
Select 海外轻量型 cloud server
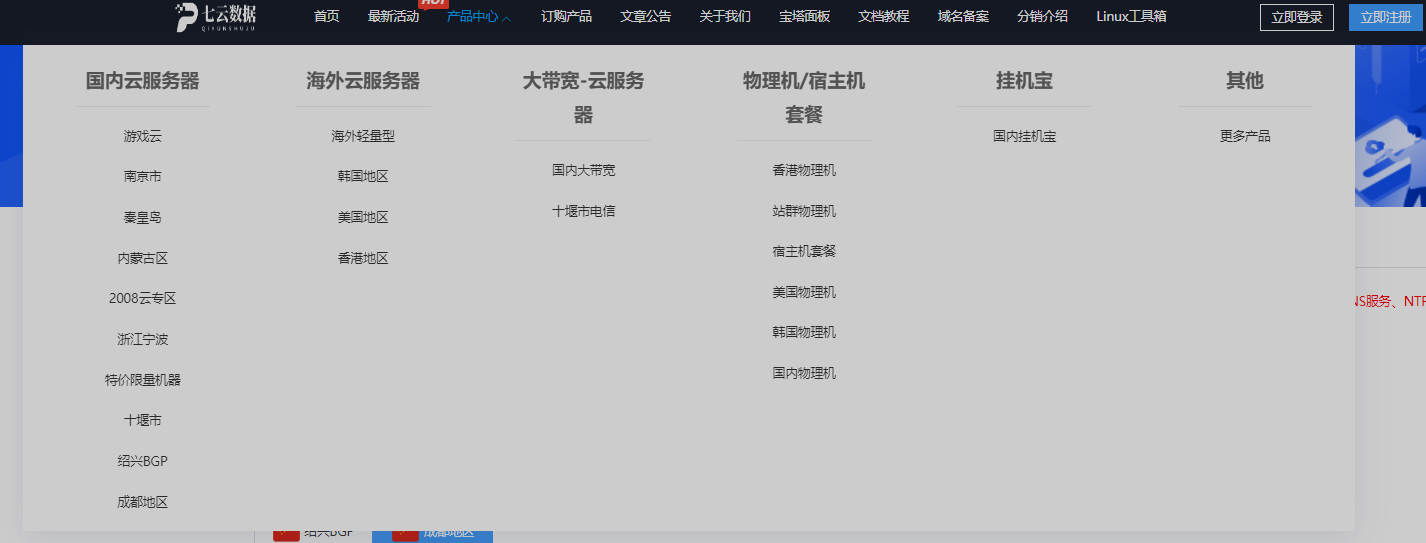coord(363,136)
